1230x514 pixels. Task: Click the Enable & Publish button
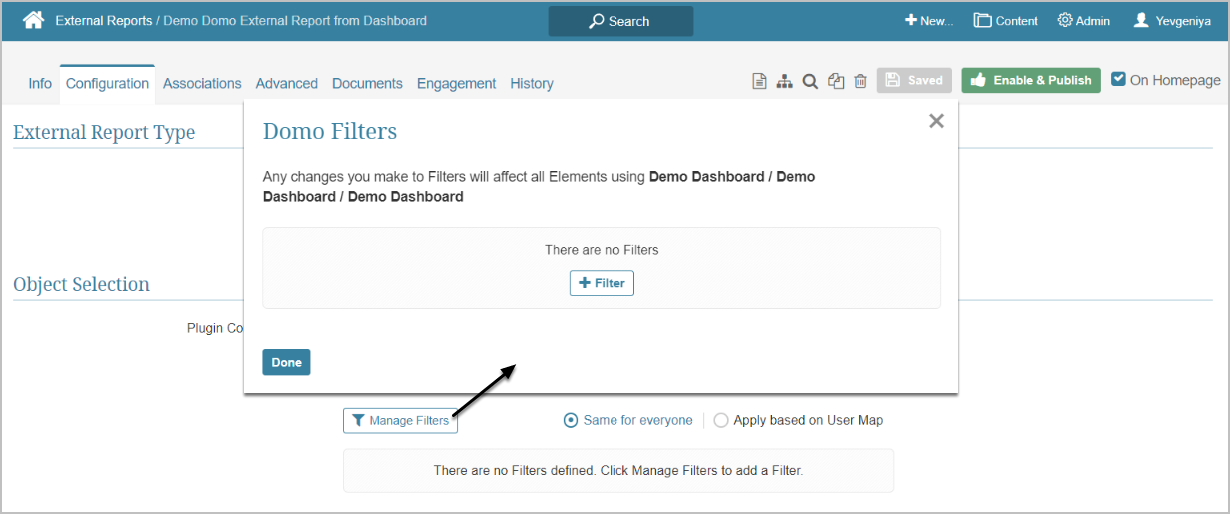point(1031,81)
